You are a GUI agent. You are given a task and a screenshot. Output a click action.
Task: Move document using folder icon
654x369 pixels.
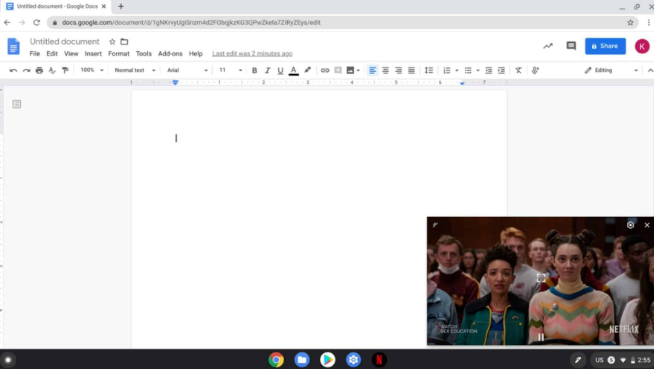[x=124, y=42]
